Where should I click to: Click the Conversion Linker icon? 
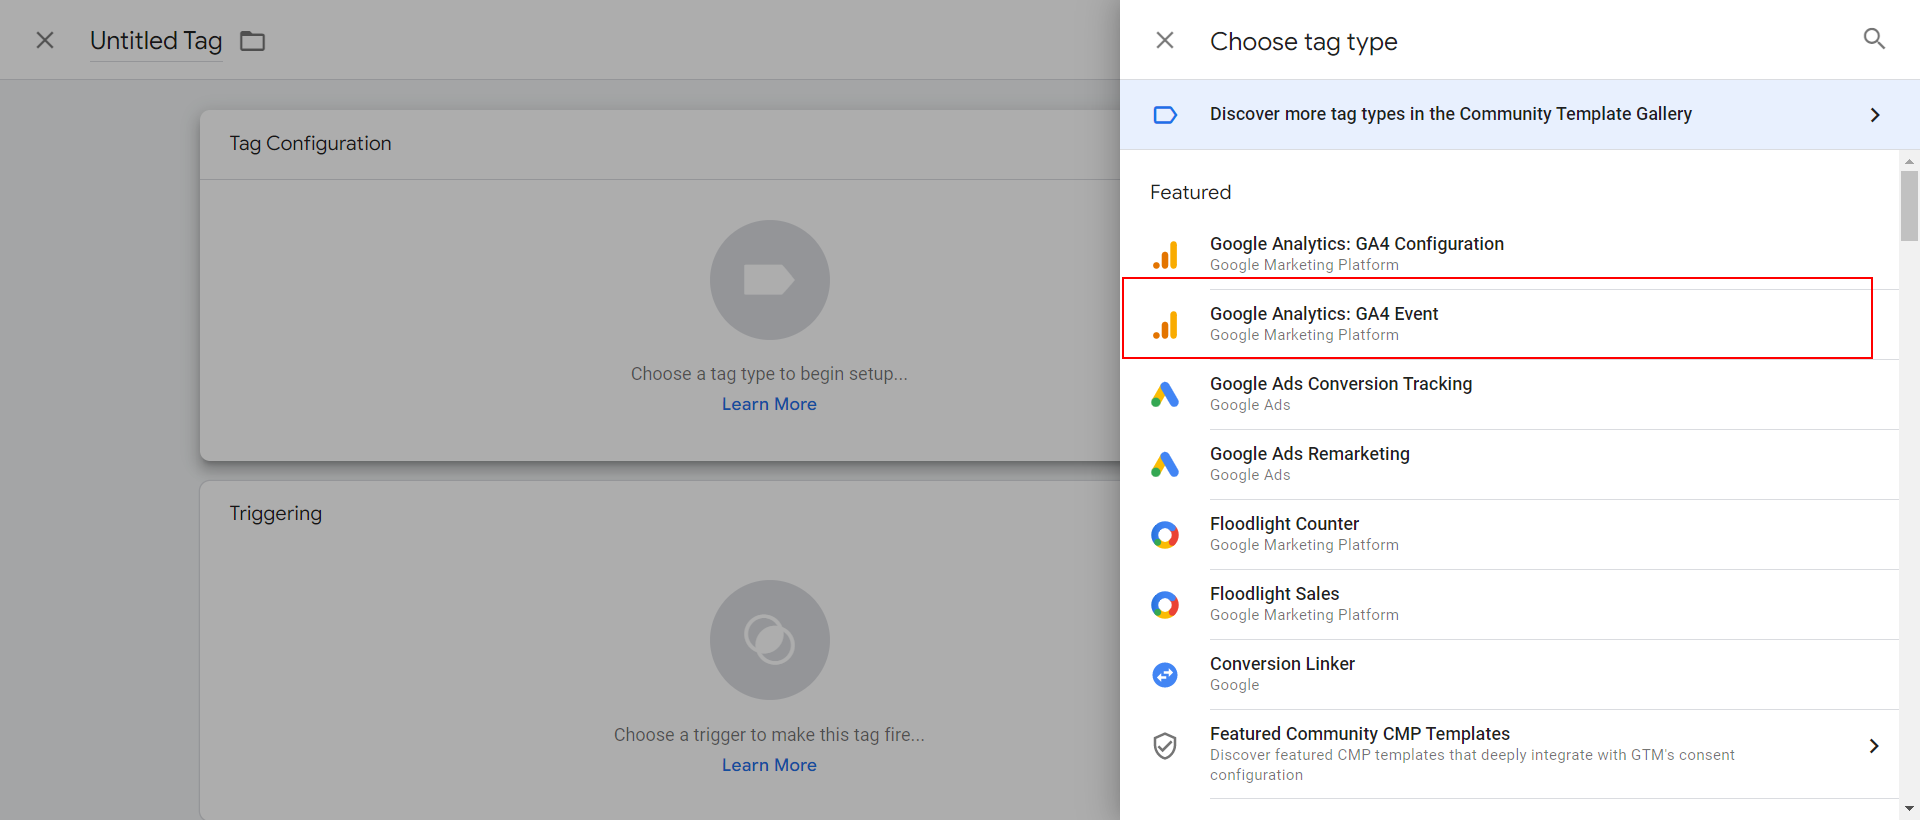pyautogui.click(x=1165, y=675)
